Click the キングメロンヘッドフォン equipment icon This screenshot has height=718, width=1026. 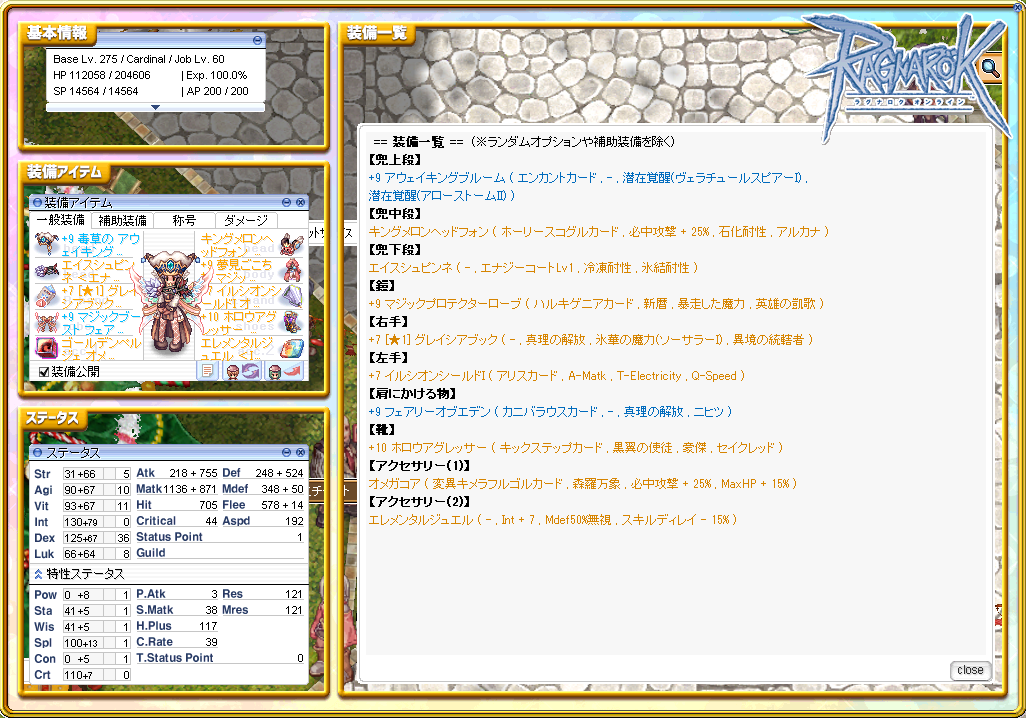[292, 244]
